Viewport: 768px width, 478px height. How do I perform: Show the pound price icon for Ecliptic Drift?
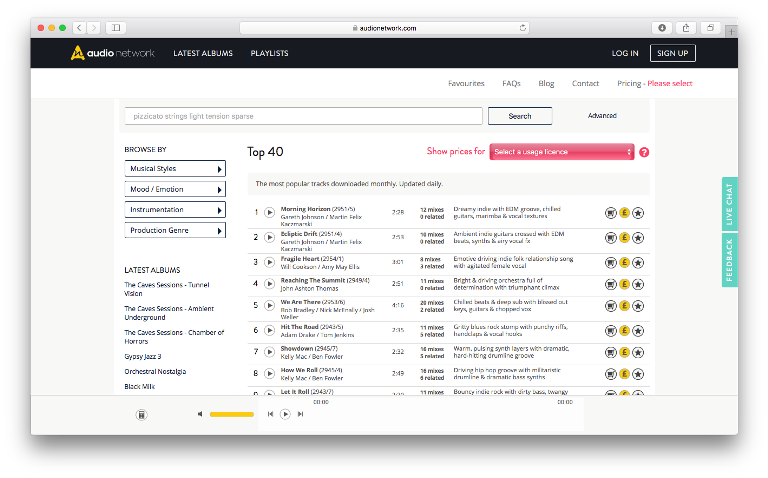tap(624, 238)
